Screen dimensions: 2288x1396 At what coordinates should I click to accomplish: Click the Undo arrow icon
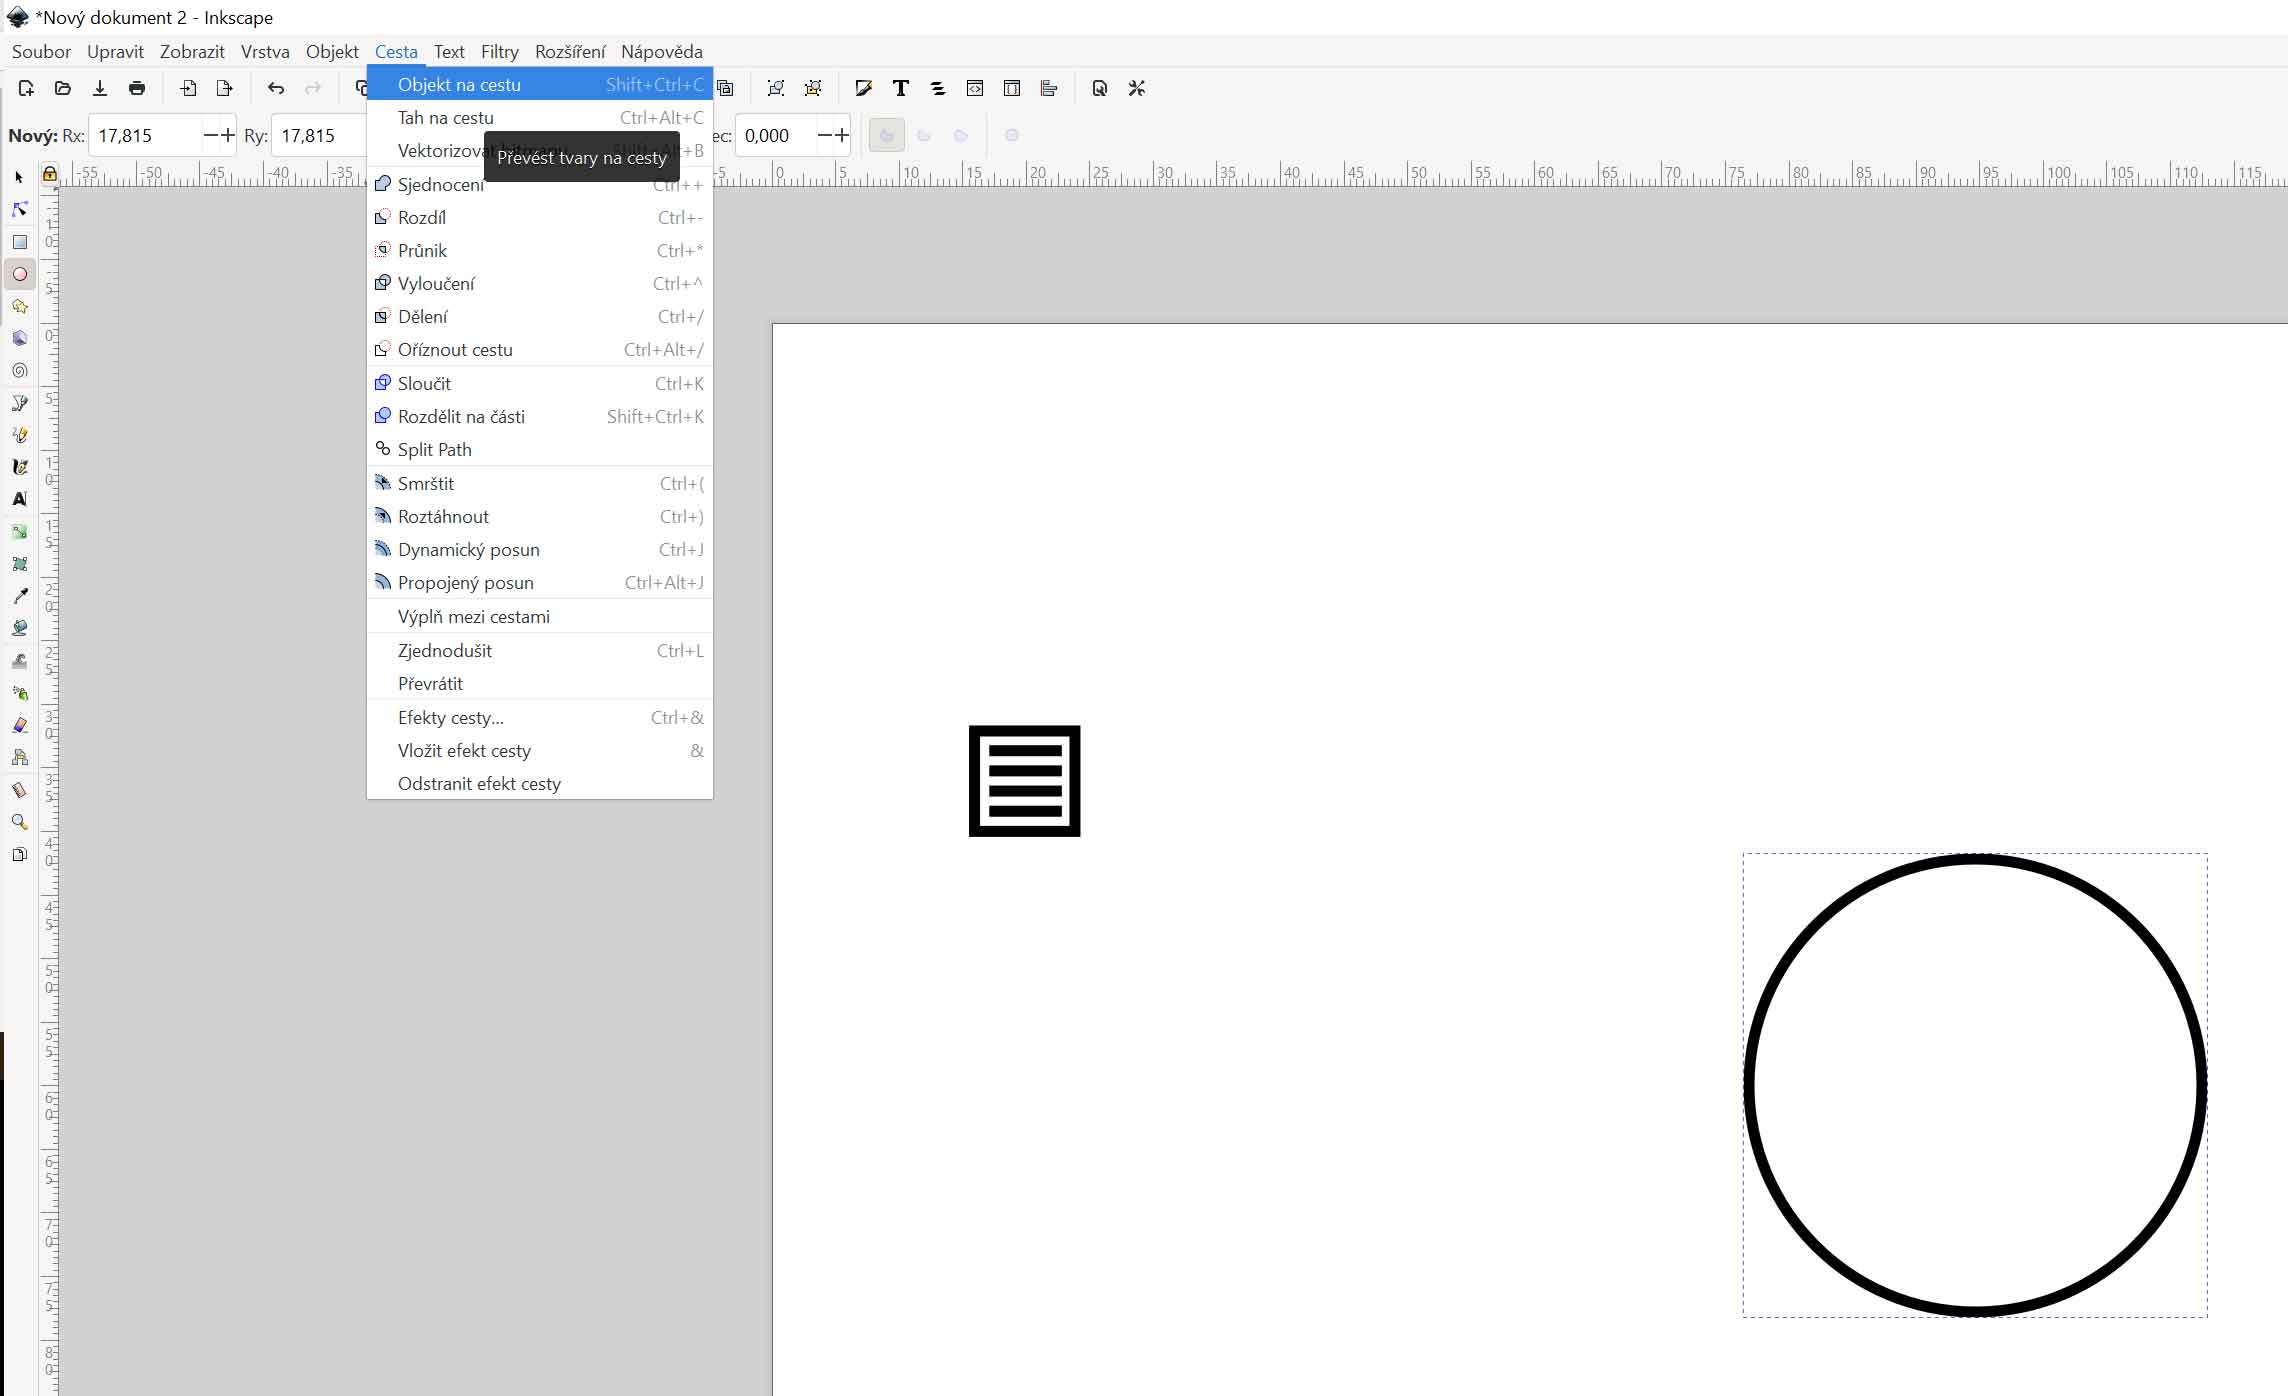tap(276, 89)
